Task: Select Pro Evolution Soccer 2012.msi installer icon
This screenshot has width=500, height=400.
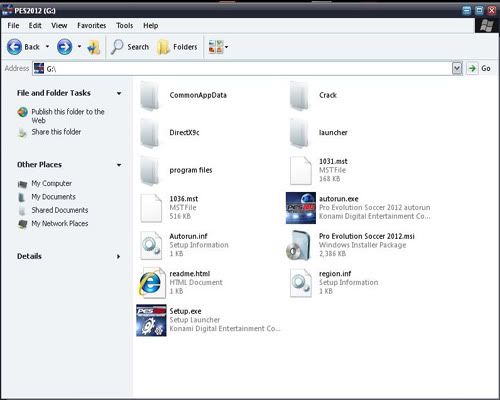Action: pyautogui.click(x=299, y=246)
